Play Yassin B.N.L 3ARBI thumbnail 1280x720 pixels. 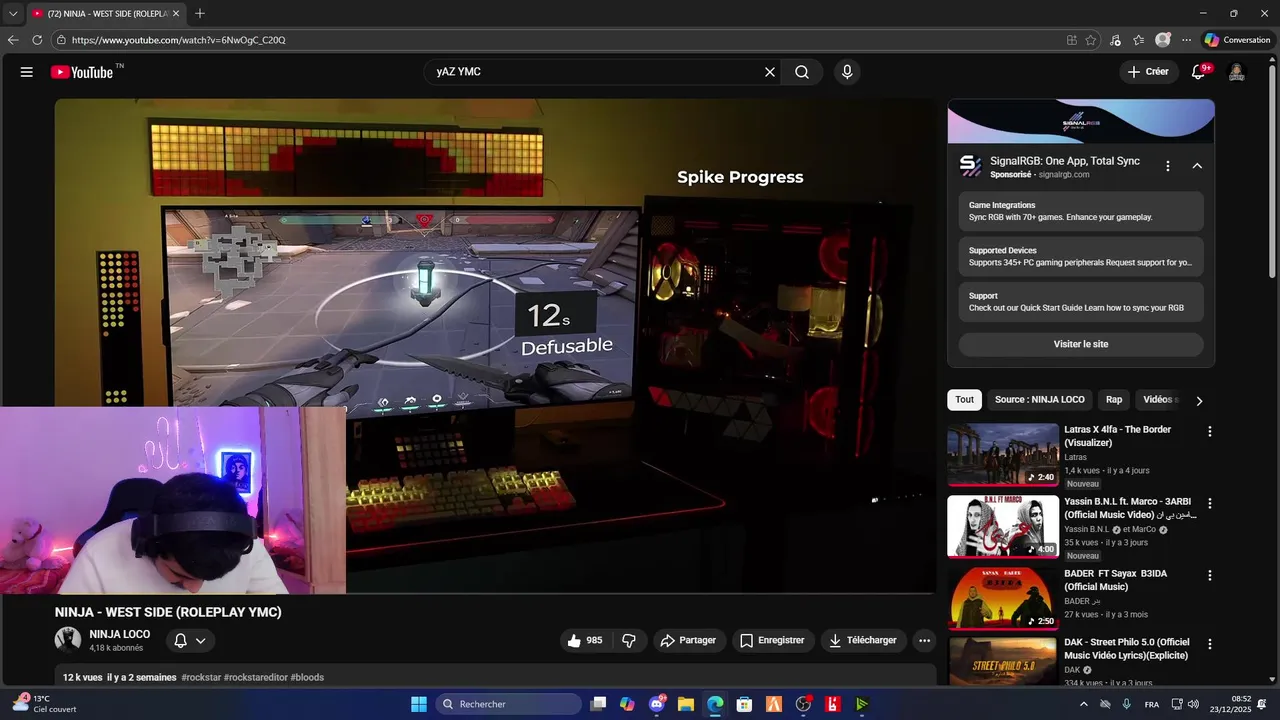click(1003, 526)
